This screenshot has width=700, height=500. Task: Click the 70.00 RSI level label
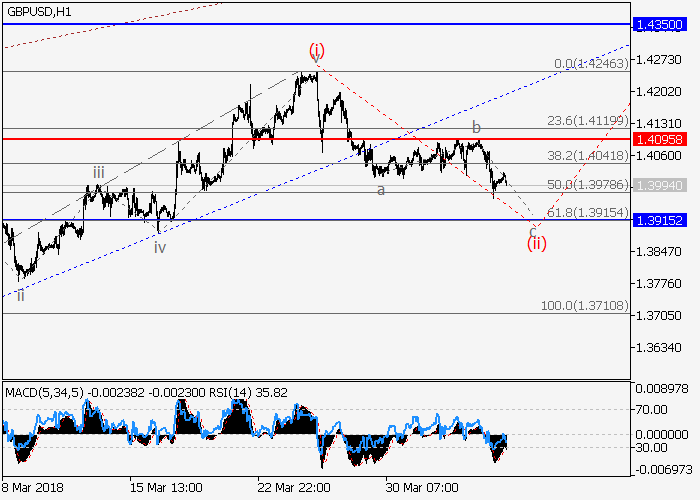pos(652,409)
